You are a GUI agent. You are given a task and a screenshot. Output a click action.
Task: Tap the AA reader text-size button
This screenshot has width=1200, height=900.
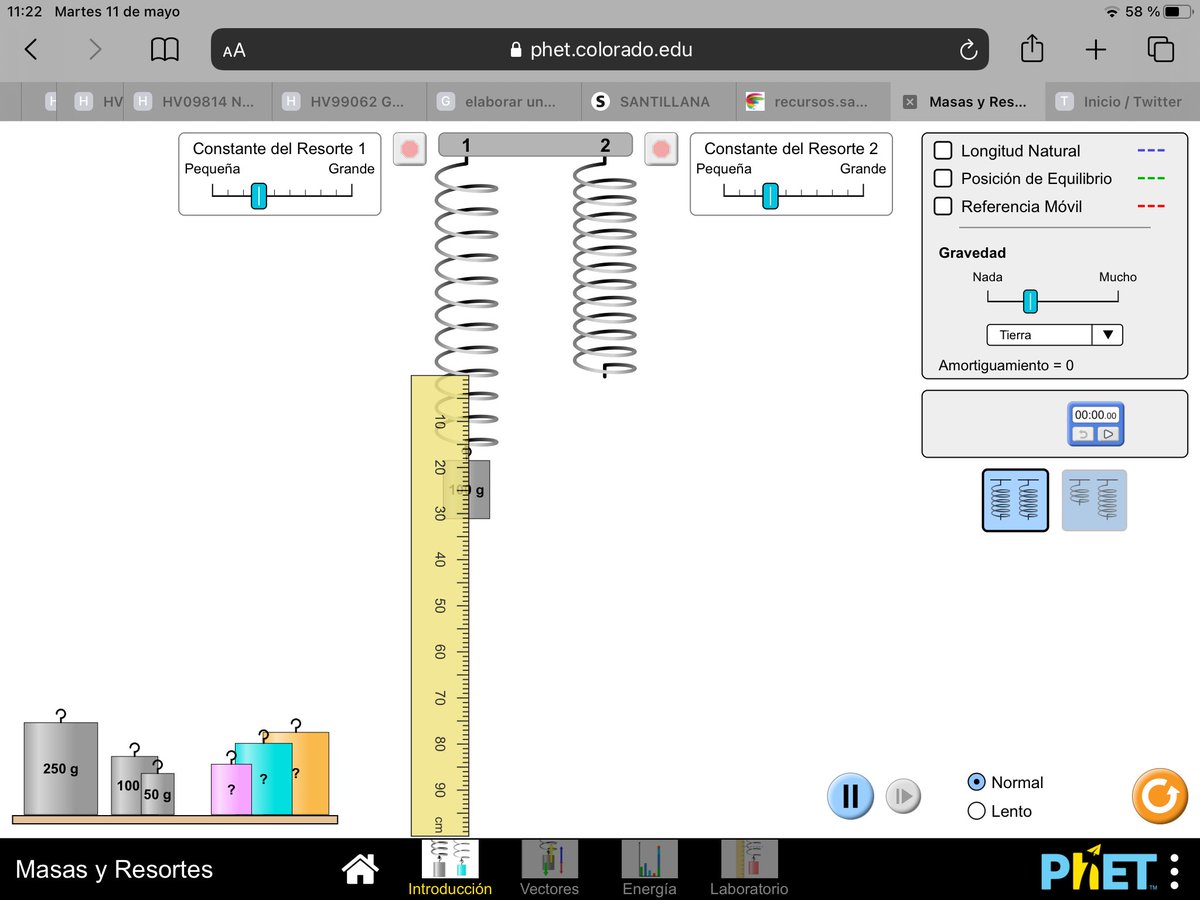(x=234, y=50)
